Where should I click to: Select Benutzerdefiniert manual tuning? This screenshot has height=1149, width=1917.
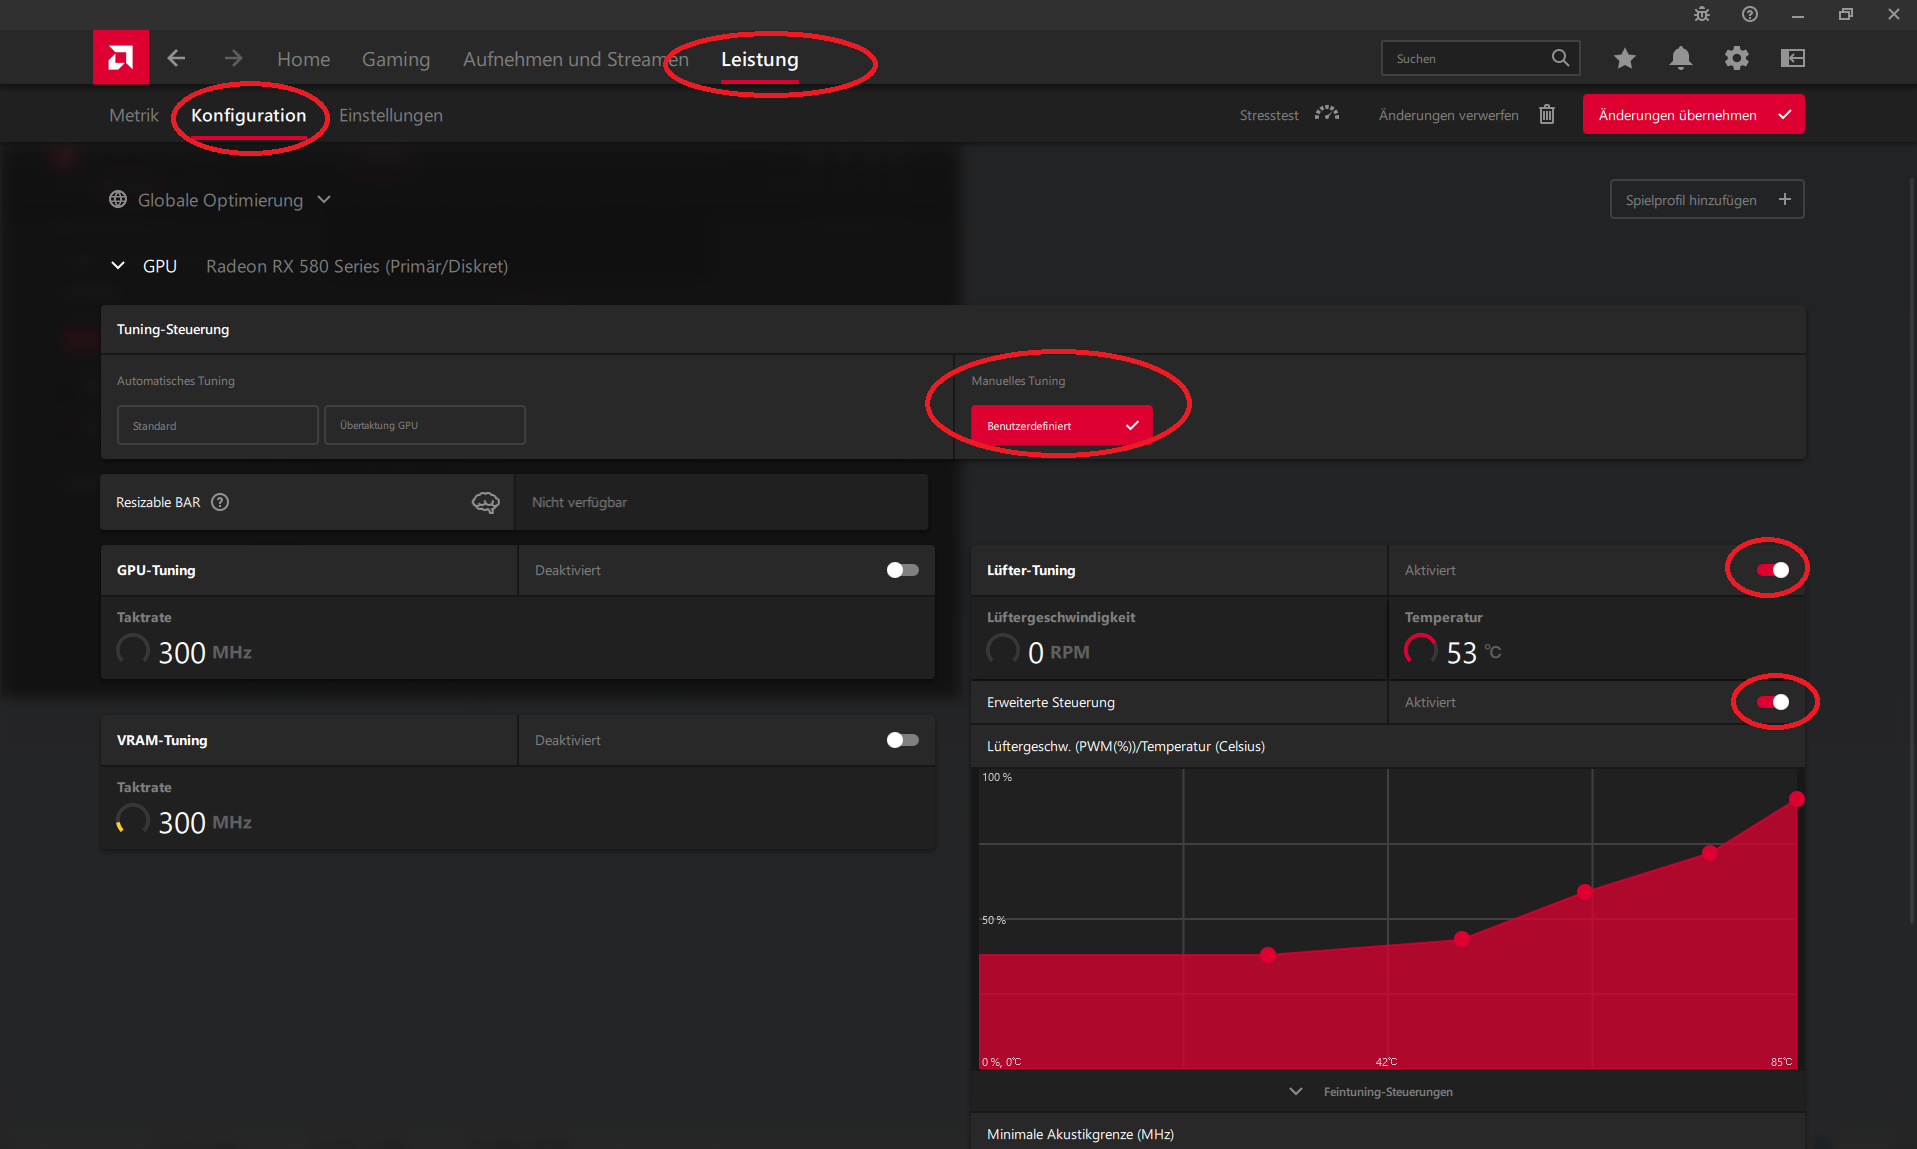[x=1062, y=425]
